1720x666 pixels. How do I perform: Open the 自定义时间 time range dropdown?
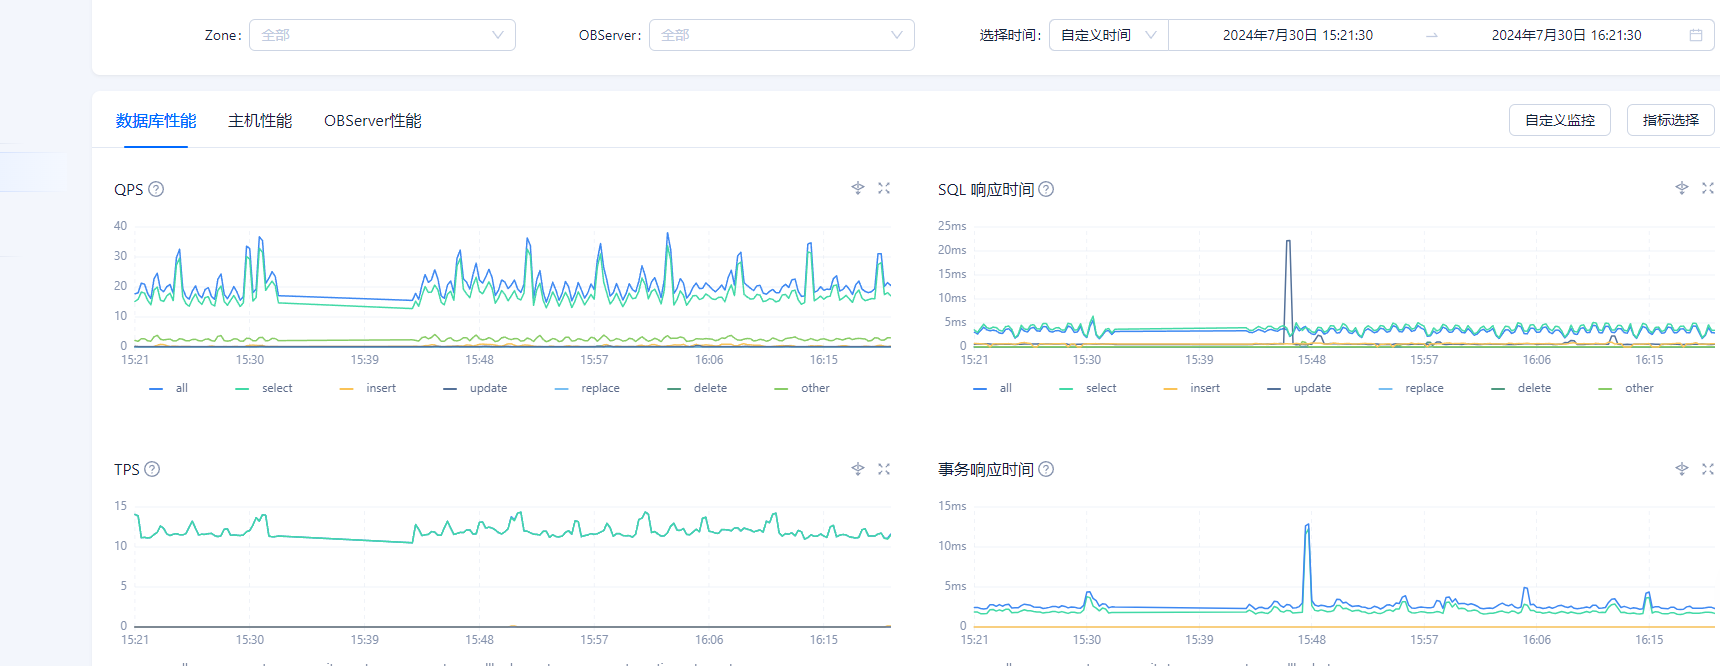coord(1108,35)
